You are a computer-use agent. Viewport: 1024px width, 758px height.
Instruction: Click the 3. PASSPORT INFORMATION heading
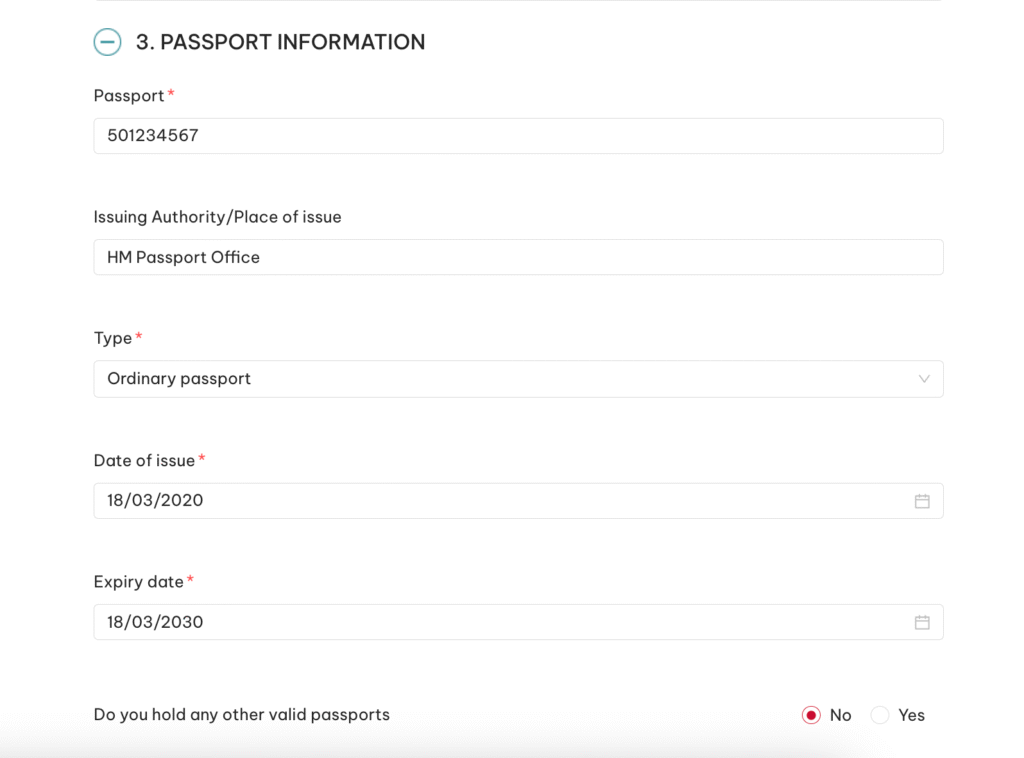click(x=279, y=42)
